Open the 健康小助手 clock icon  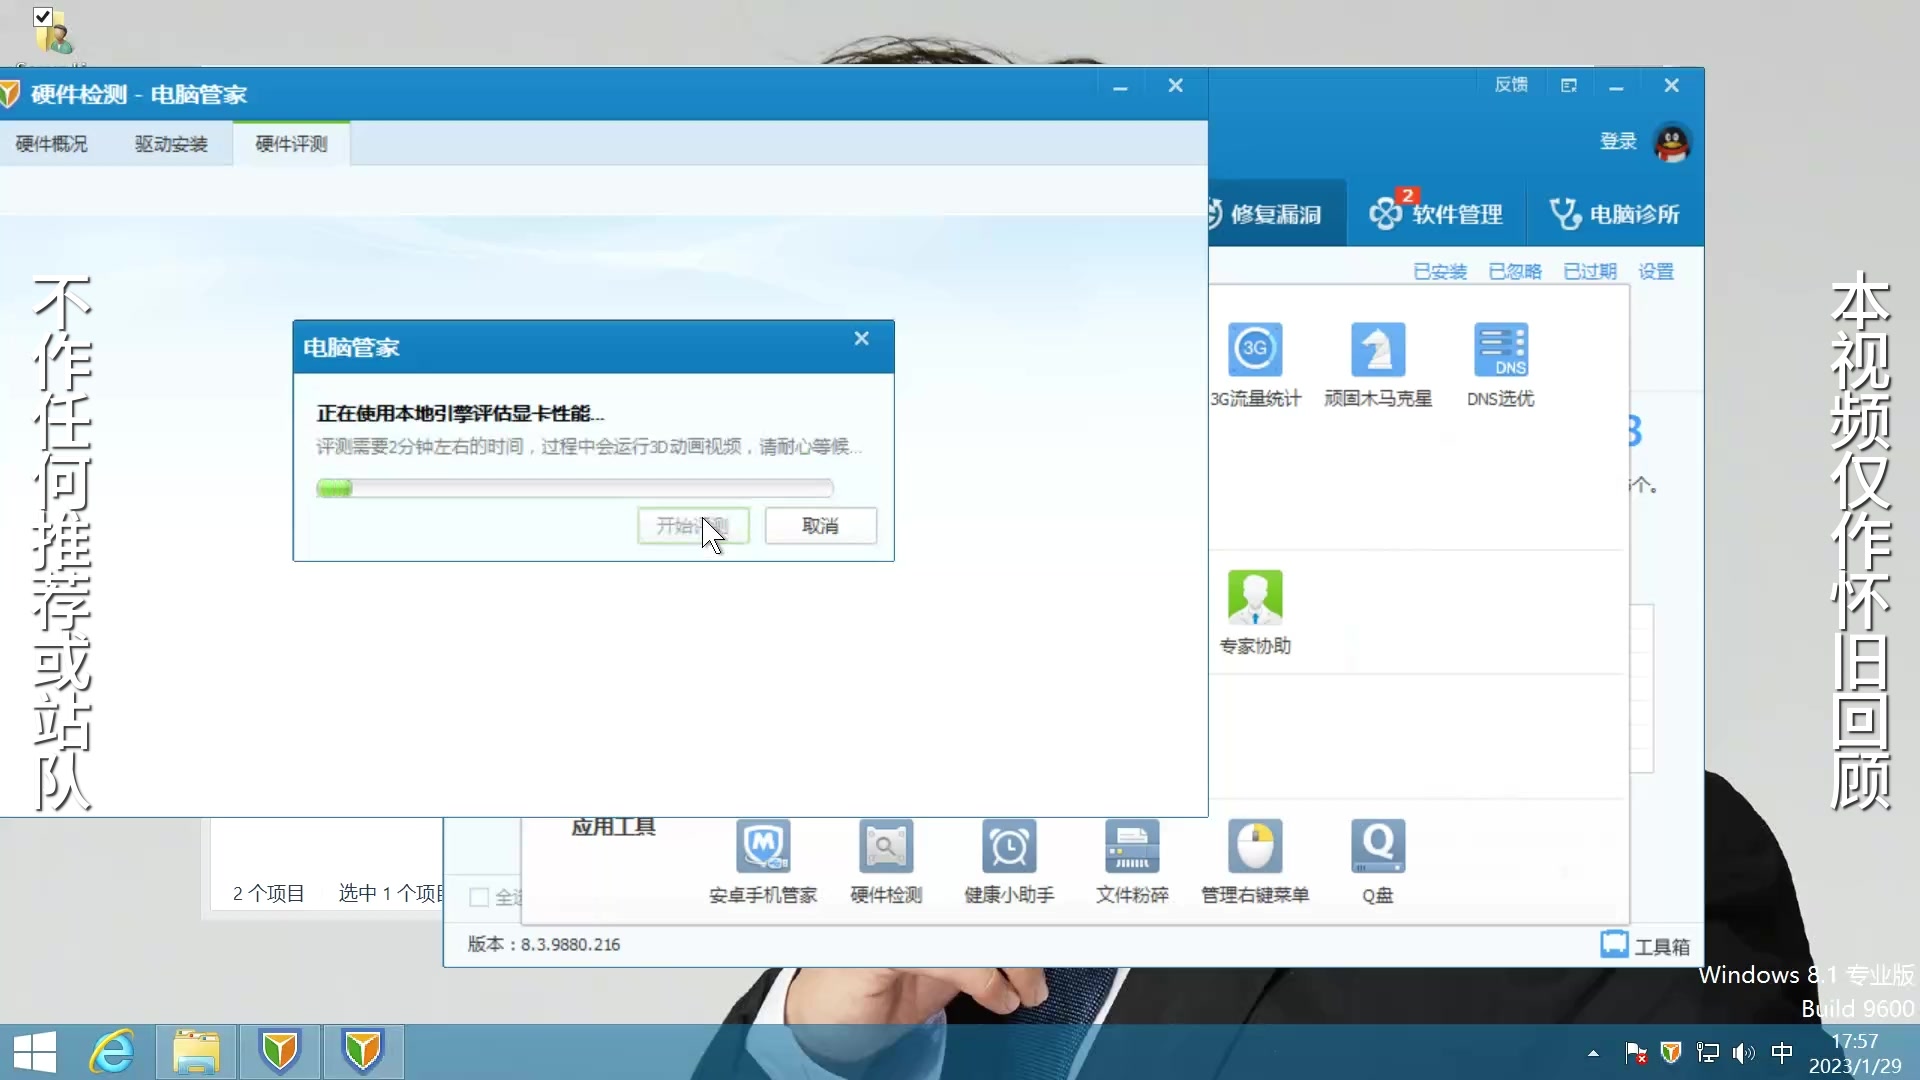(1009, 846)
